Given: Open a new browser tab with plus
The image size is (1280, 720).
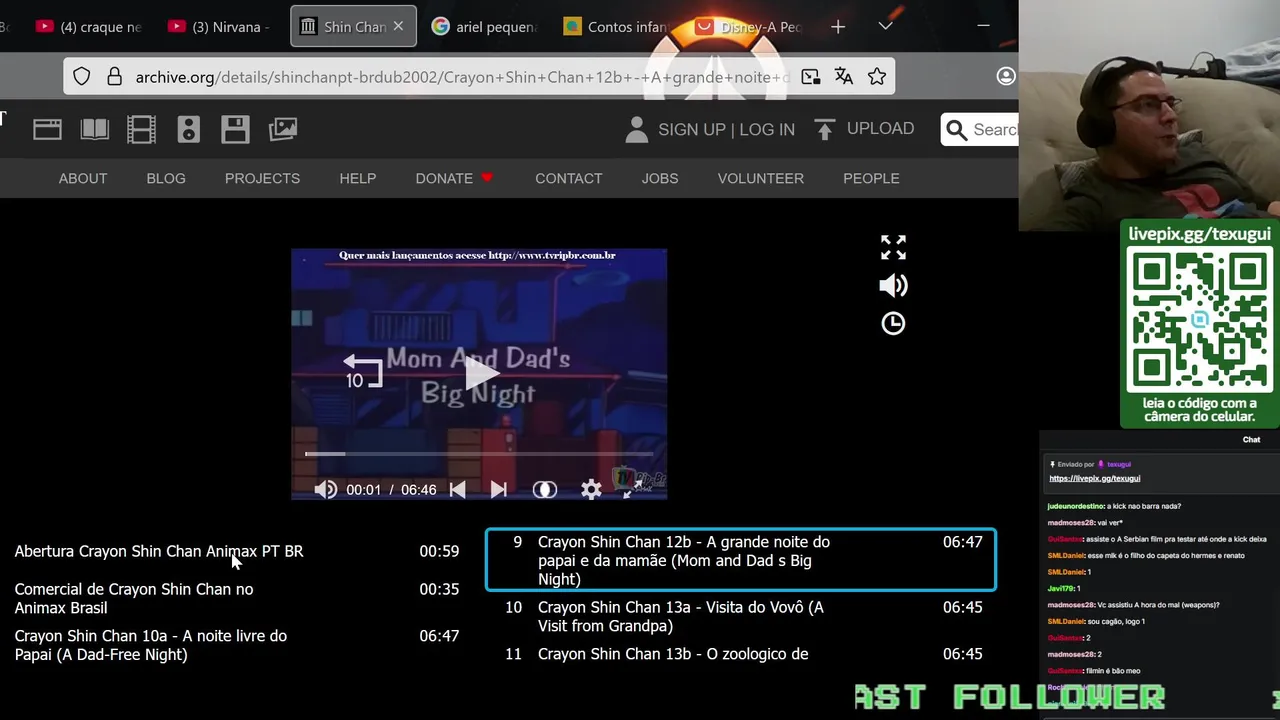Looking at the screenshot, I should tap(838, 27).
